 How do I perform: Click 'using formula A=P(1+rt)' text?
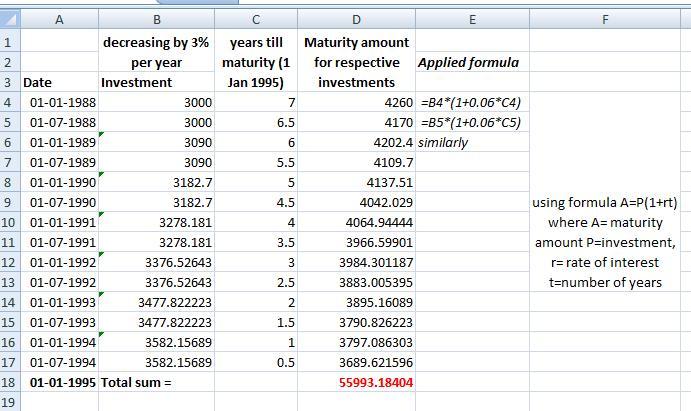[605, 202]
